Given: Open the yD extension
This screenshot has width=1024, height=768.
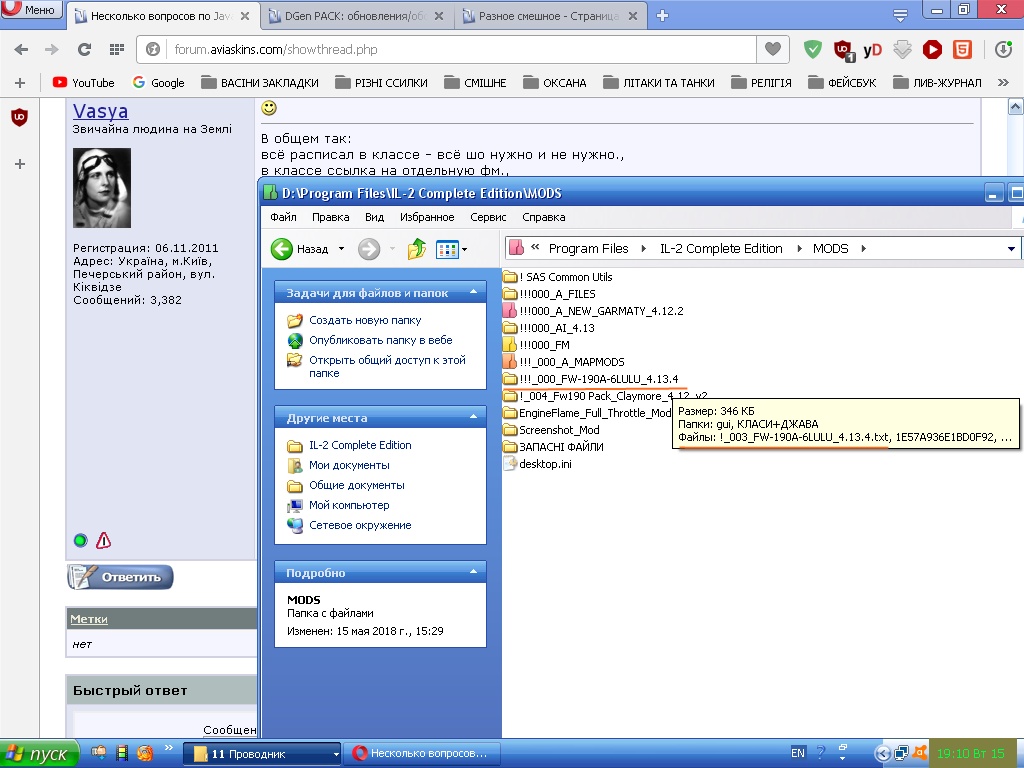Looking at the screenshot, I should [872, 50].
